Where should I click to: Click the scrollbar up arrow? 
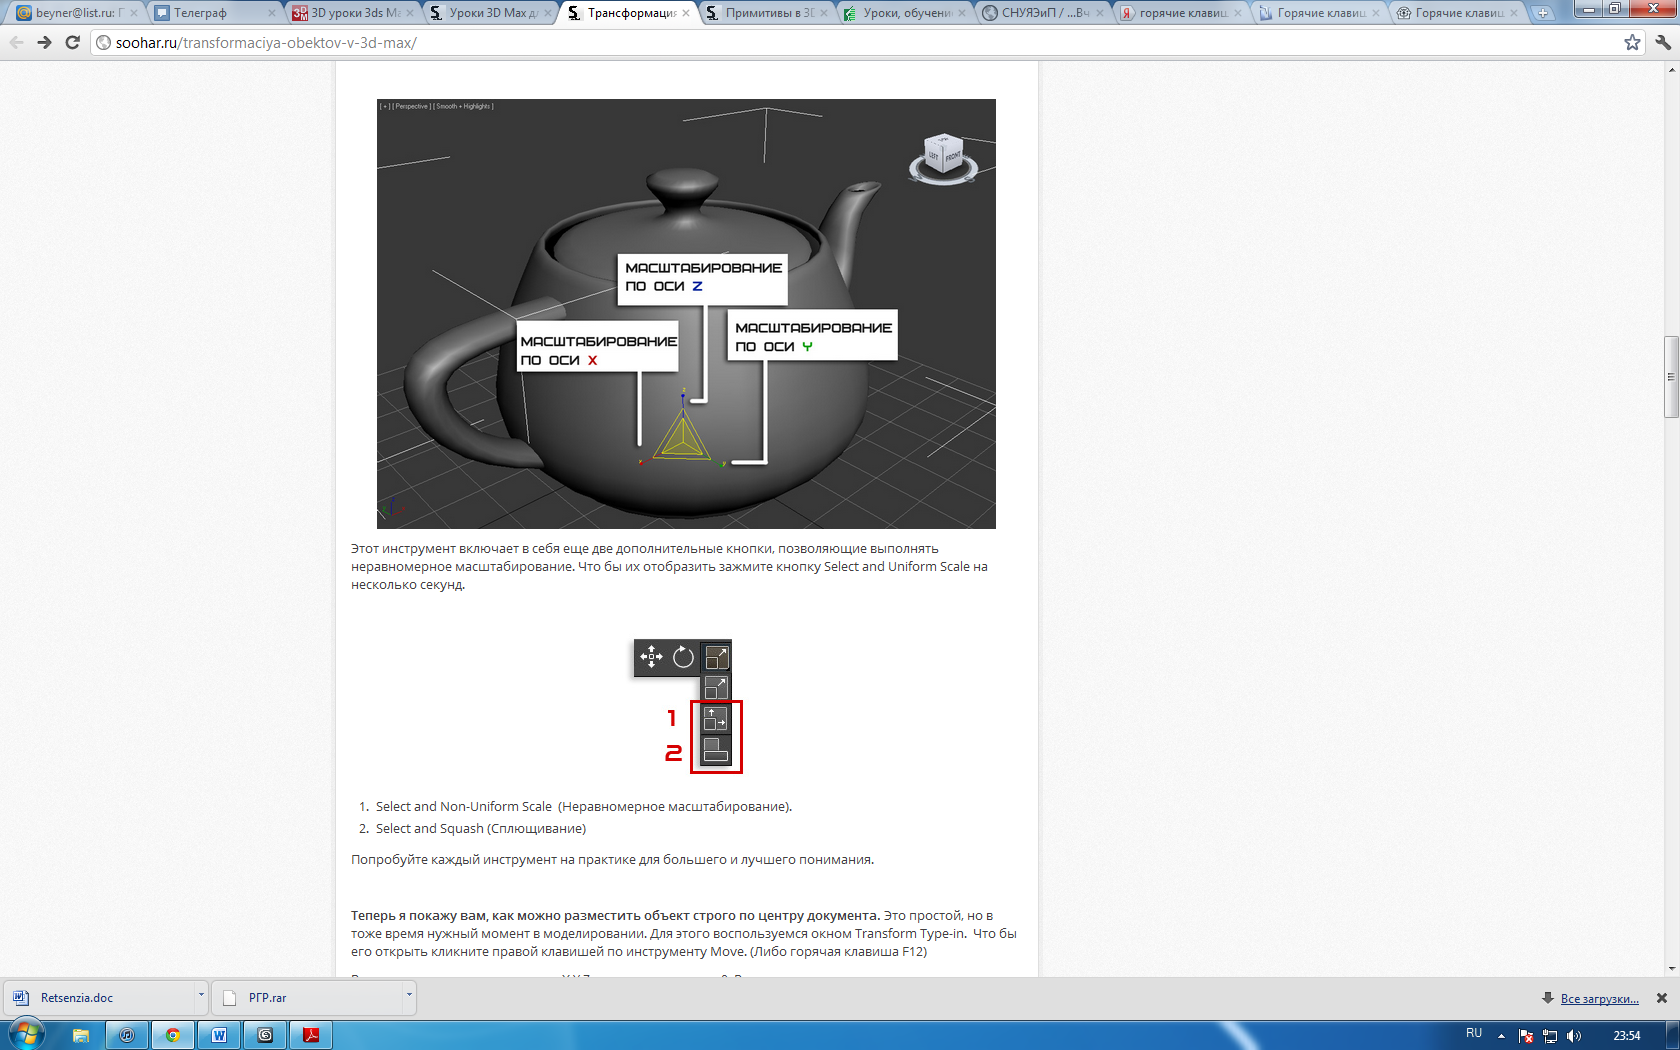coord(1671,70)
